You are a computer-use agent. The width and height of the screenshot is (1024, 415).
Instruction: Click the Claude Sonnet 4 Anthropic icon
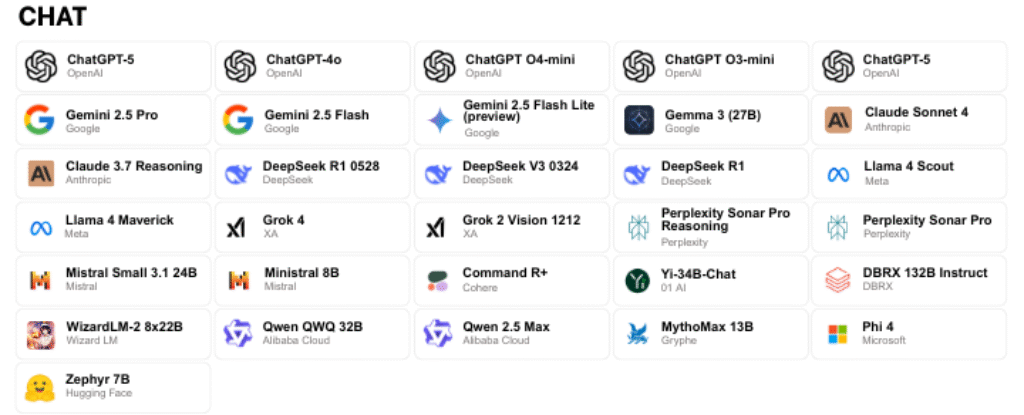837,120
